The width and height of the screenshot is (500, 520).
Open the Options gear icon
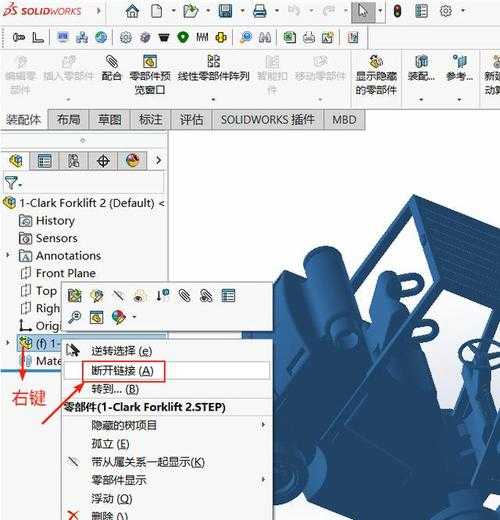tap(446, 11)
